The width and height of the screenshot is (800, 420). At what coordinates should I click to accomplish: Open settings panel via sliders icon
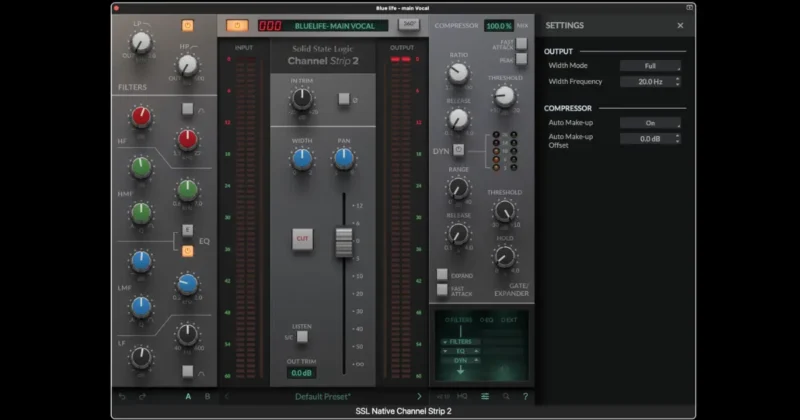485,396
